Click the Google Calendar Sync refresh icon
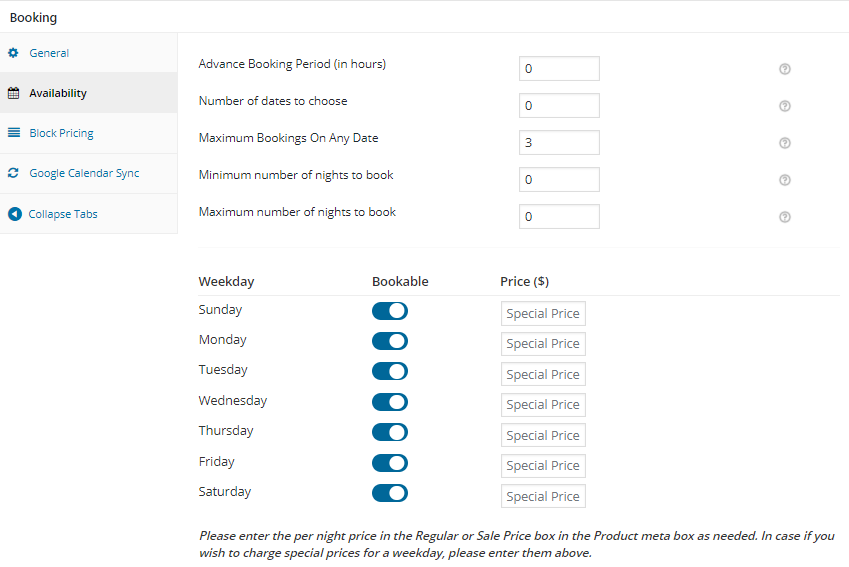 coord(14,173)
